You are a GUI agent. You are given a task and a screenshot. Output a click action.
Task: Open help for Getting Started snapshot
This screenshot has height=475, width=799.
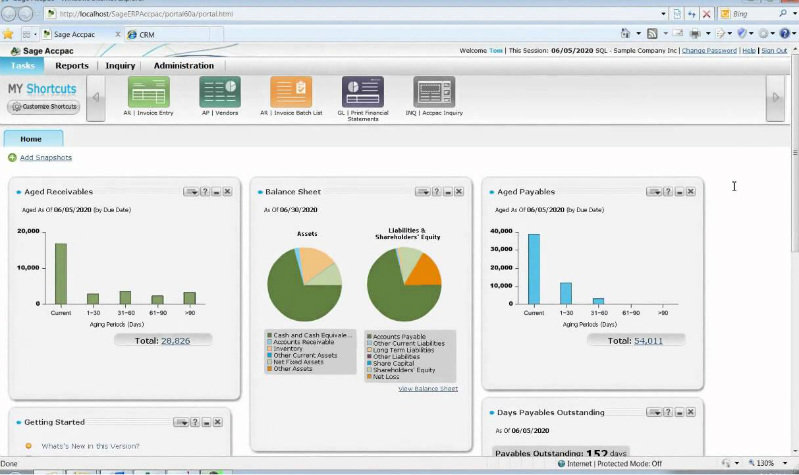tap(195, 422)
